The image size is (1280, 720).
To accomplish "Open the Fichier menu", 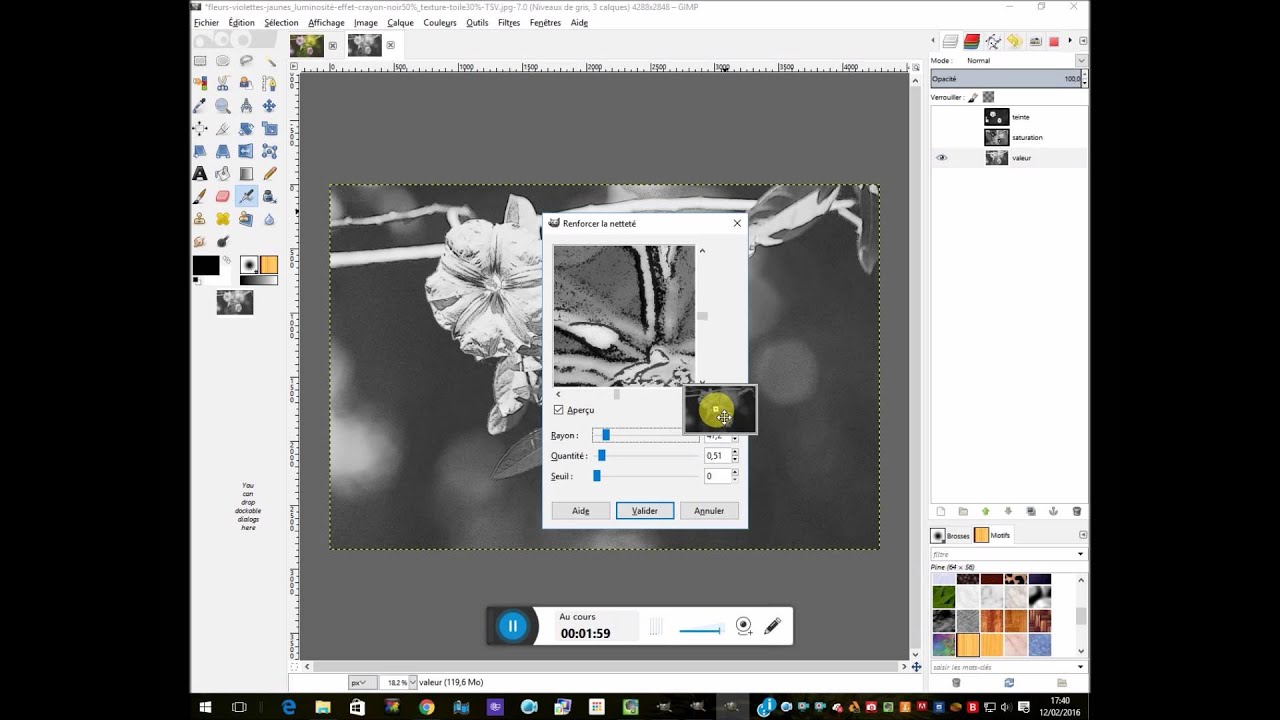I will point(206,22).
